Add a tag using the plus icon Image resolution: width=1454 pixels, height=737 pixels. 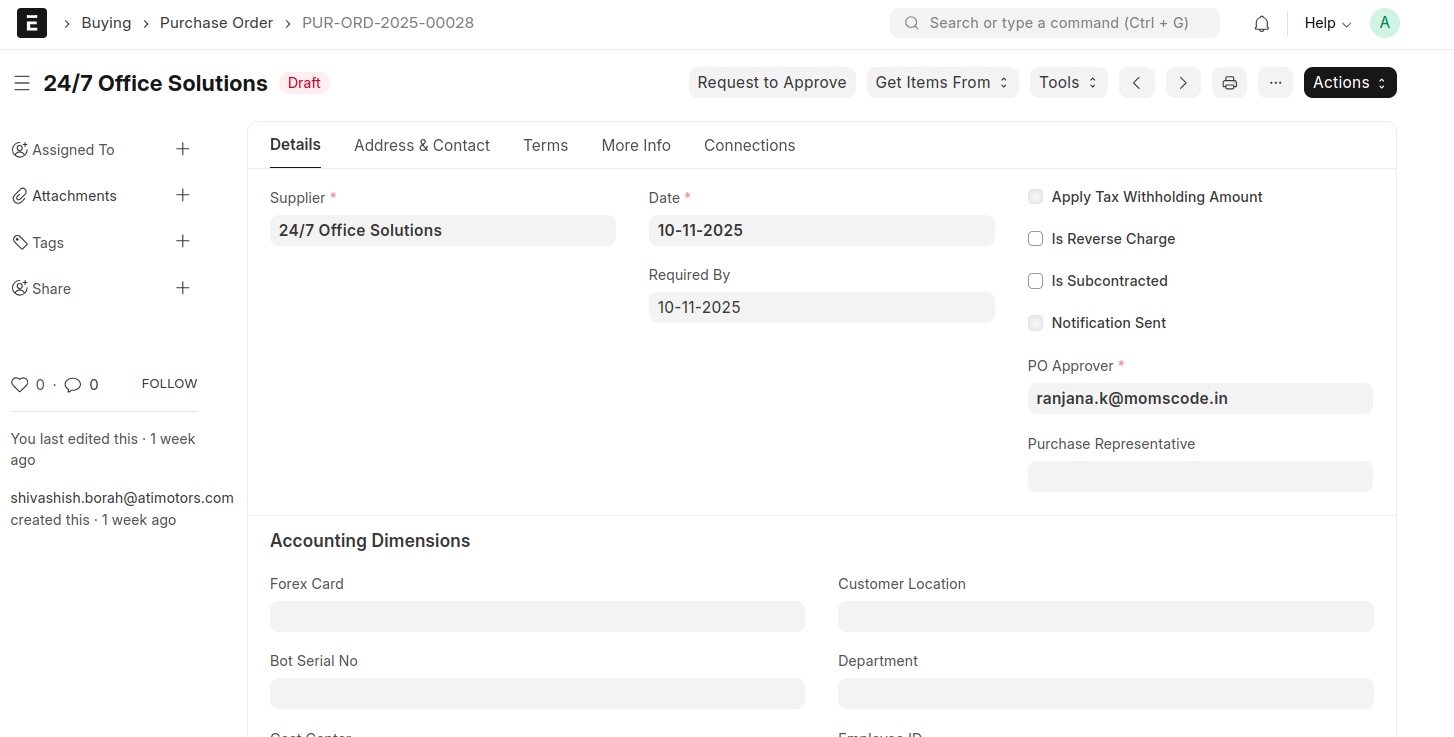click(x=183, y=241)
